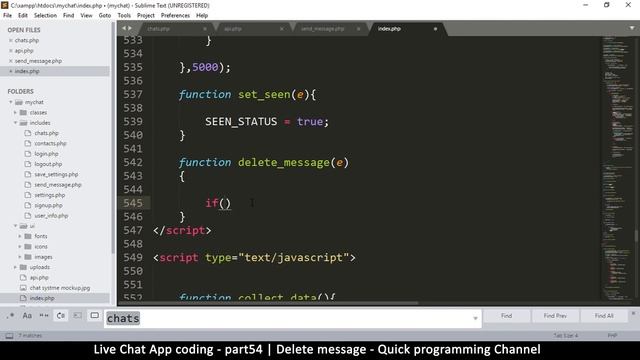Click the tab navigation left arrow
The height and width of the screenshot is (360, 640).
pos(124,28)
